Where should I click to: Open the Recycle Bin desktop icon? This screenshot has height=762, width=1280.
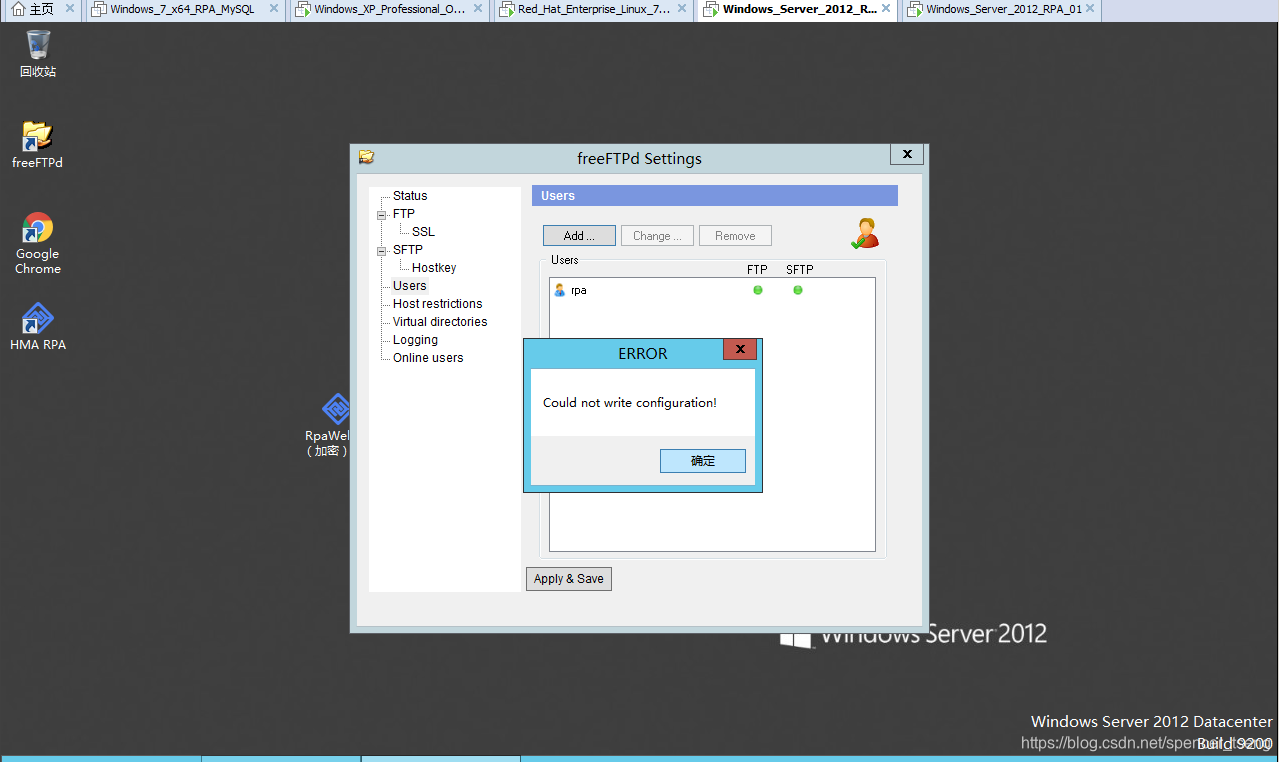pos(38,54)
